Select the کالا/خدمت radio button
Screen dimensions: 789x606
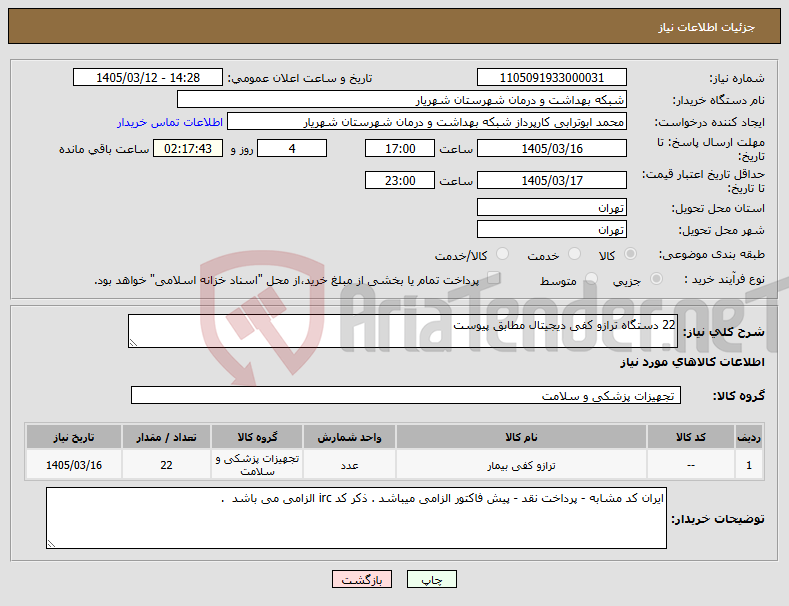tap(502, 254)
